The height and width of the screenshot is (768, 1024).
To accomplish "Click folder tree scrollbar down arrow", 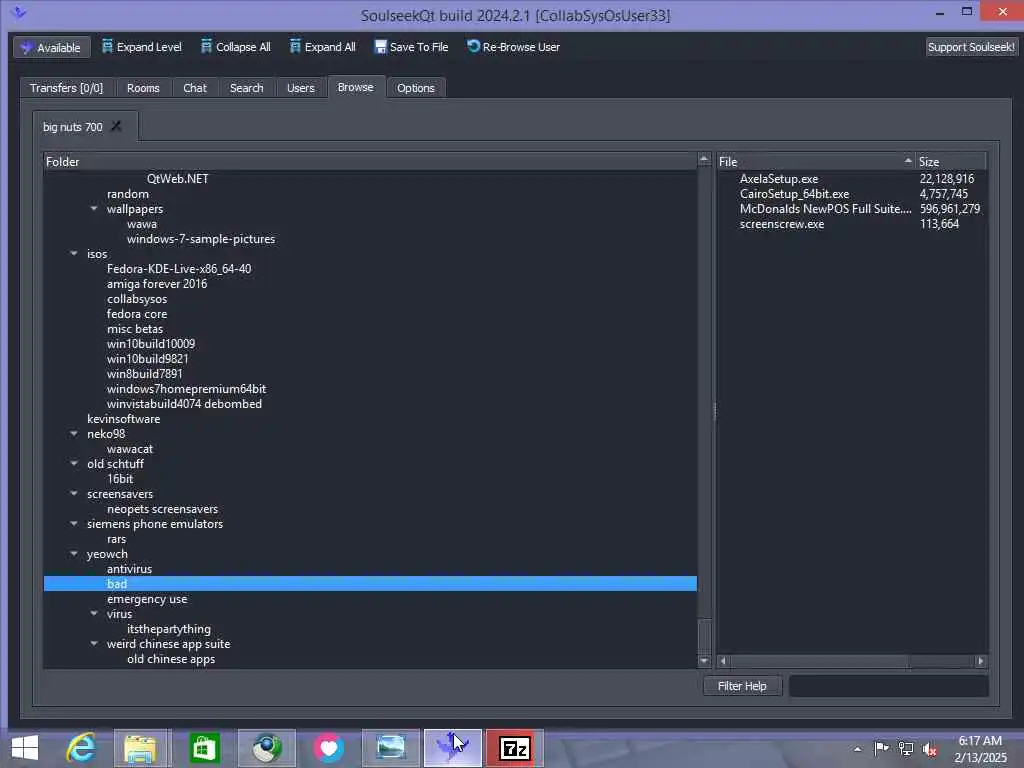I will point(704,661).
